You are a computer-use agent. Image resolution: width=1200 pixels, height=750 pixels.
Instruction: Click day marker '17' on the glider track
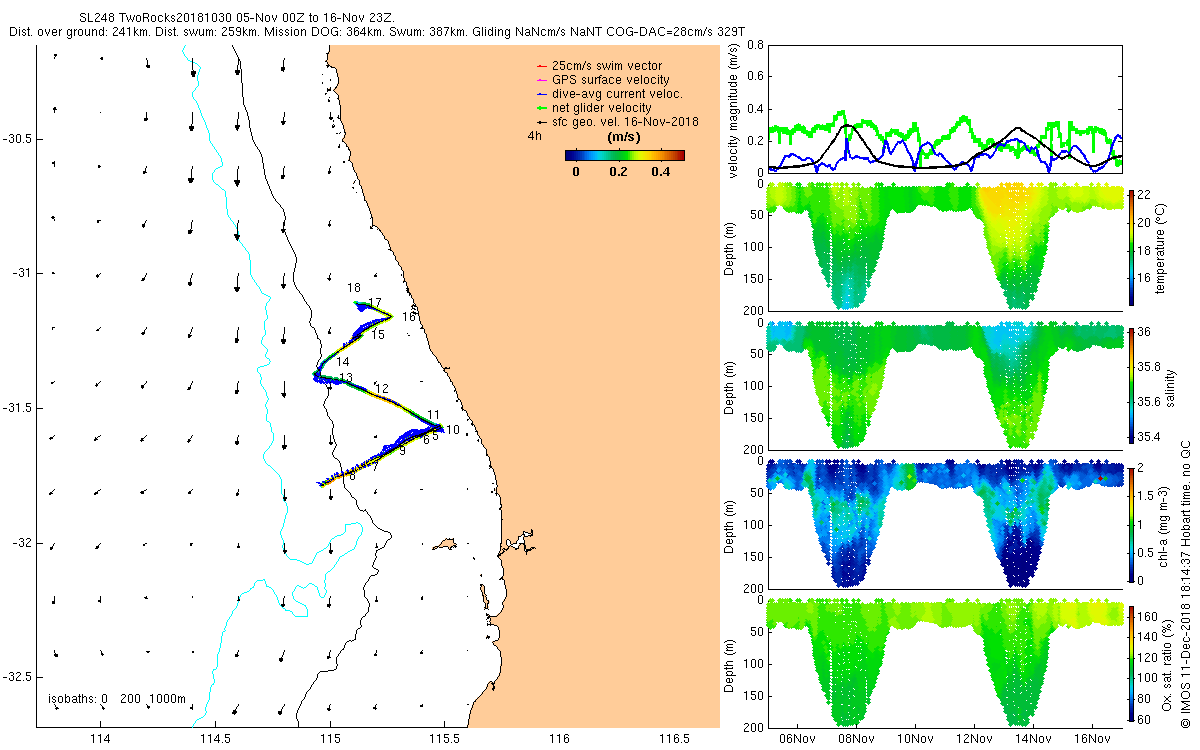click(375, 302)
